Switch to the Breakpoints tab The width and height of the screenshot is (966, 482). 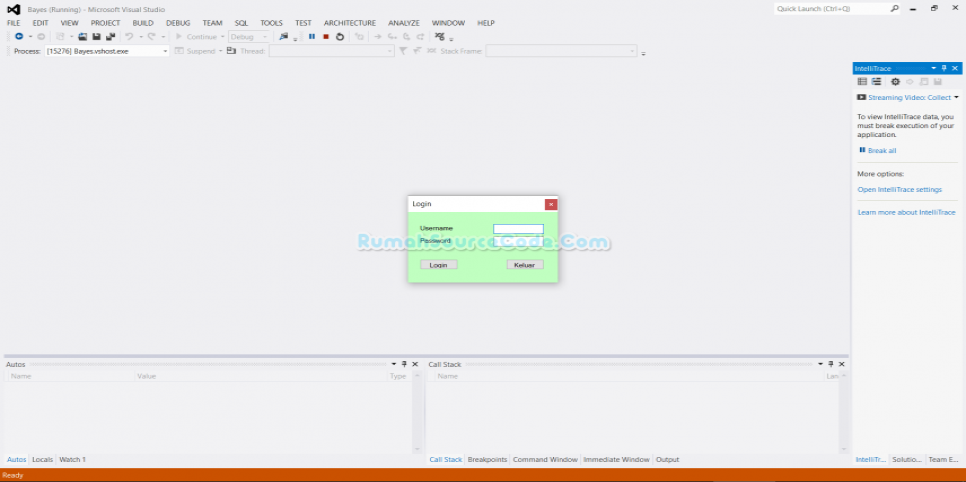[487, 459]
